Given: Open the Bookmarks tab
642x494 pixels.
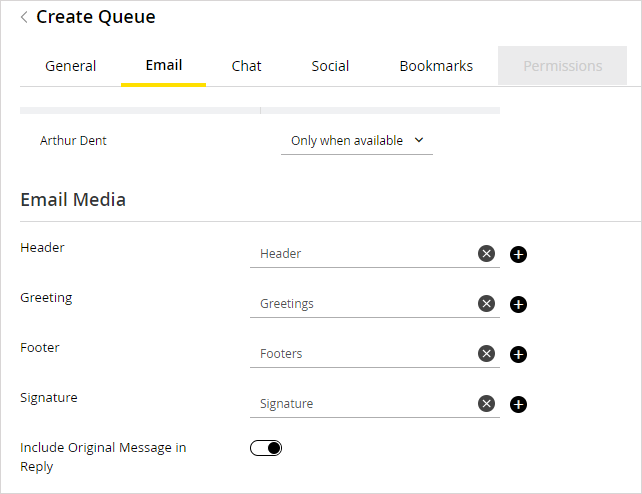Looking at the screenshot, I should tap(436, 66).
